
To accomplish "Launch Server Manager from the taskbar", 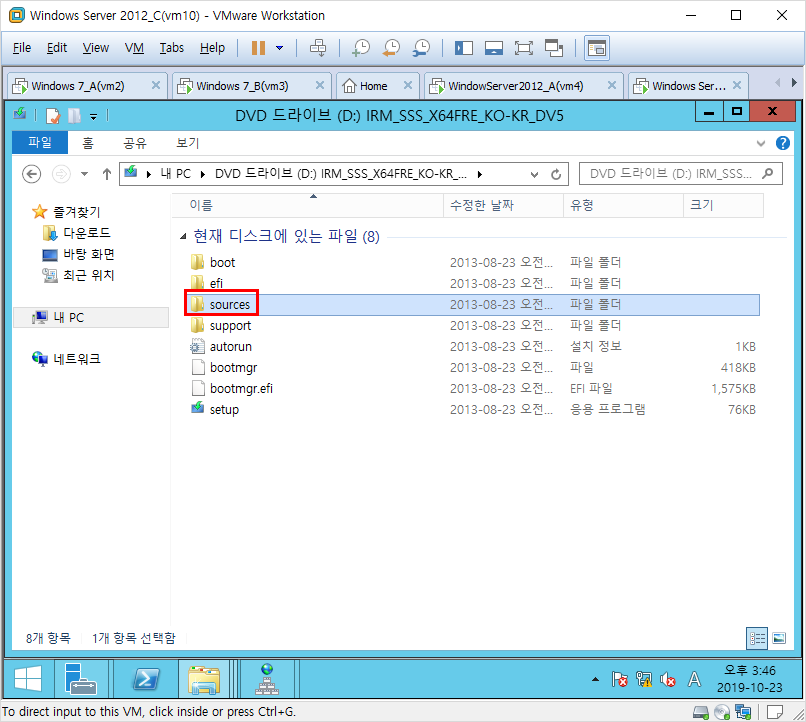I will pos(81,678).
